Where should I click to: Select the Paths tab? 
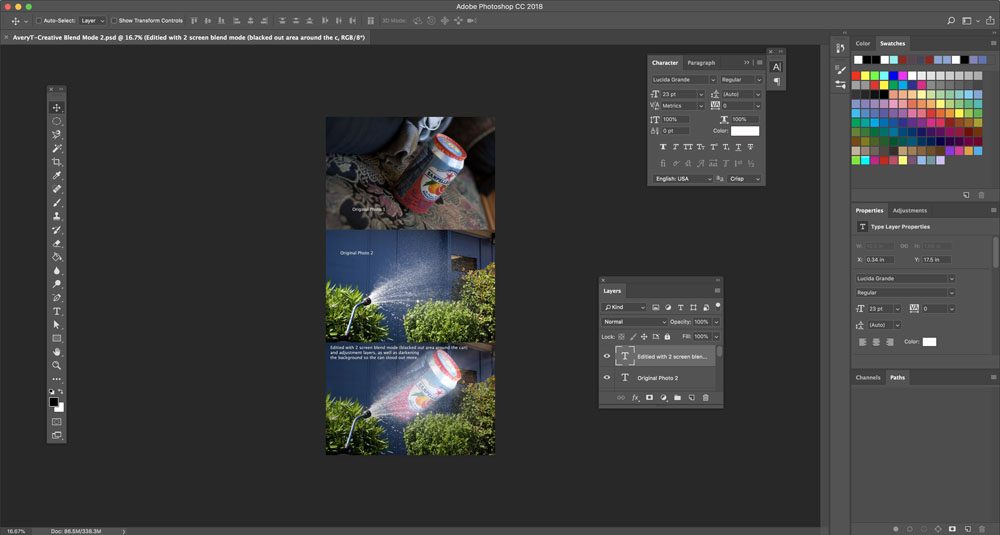897,377
